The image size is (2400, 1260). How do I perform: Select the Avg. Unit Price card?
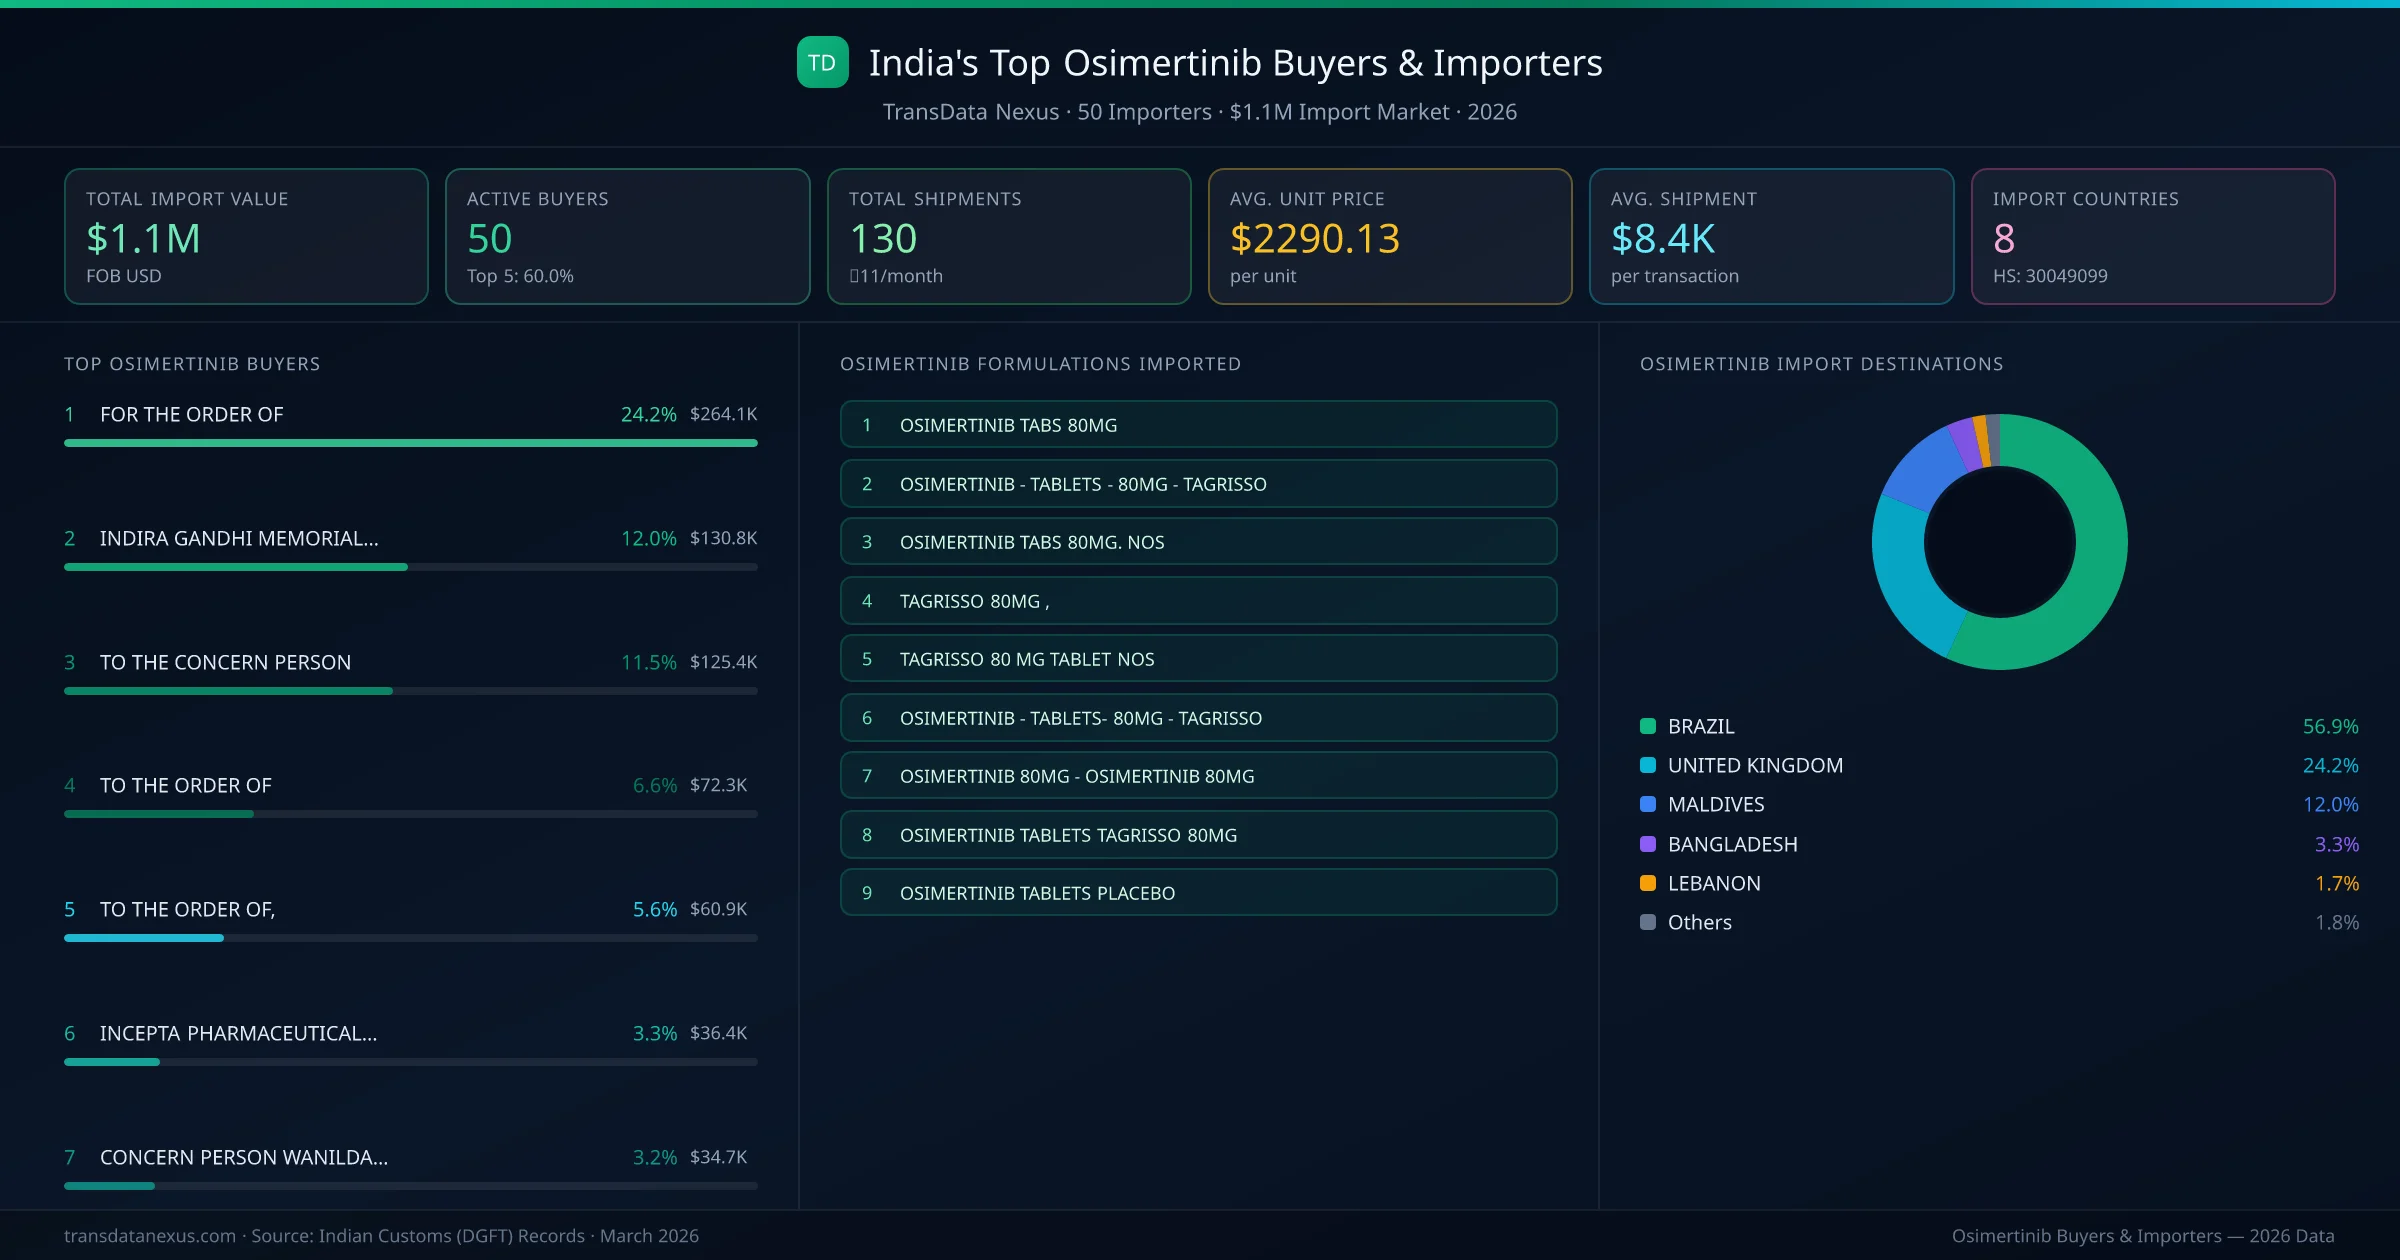coord(1390,236)
